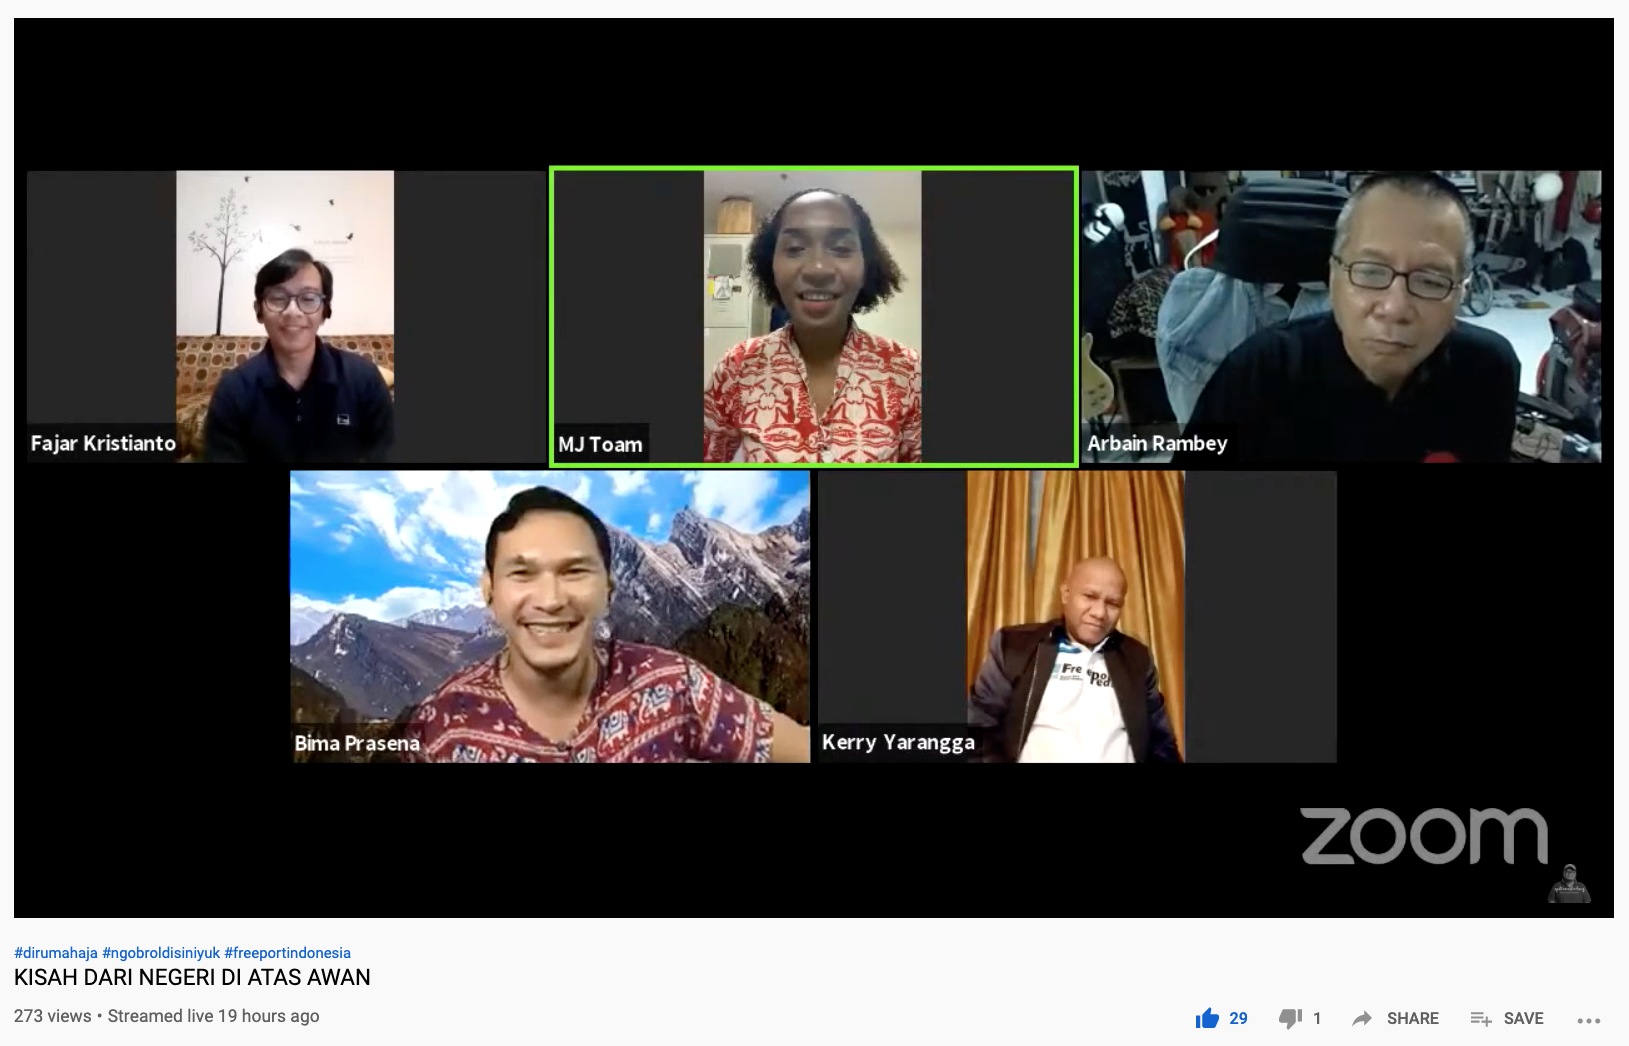Viewport: 1629px width, 1046px height.
Task: Select the highlighted MJ Toam video tile
Action: tap(813, 316)
